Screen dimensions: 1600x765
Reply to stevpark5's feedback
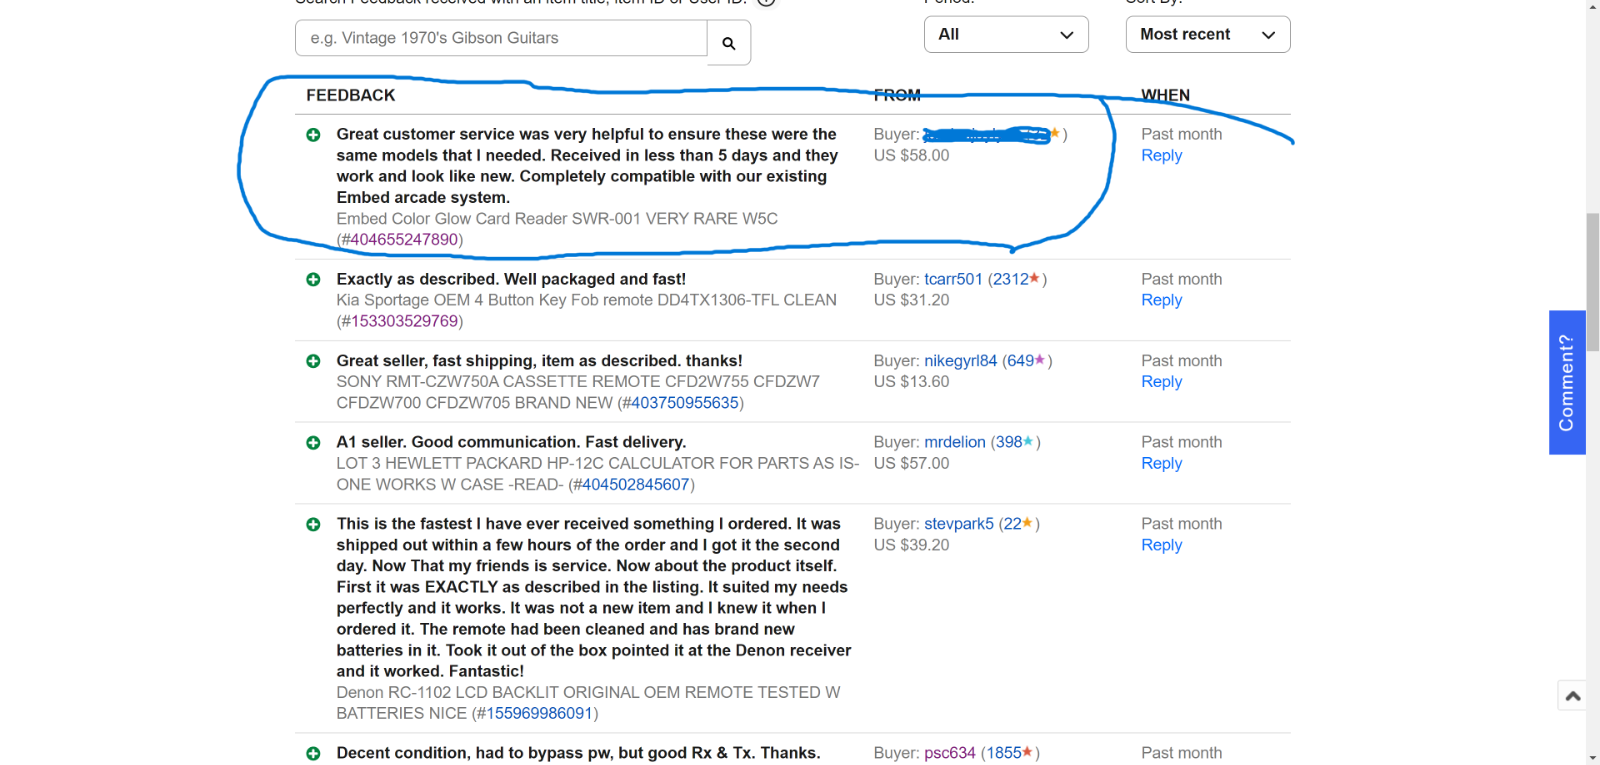1161,545
